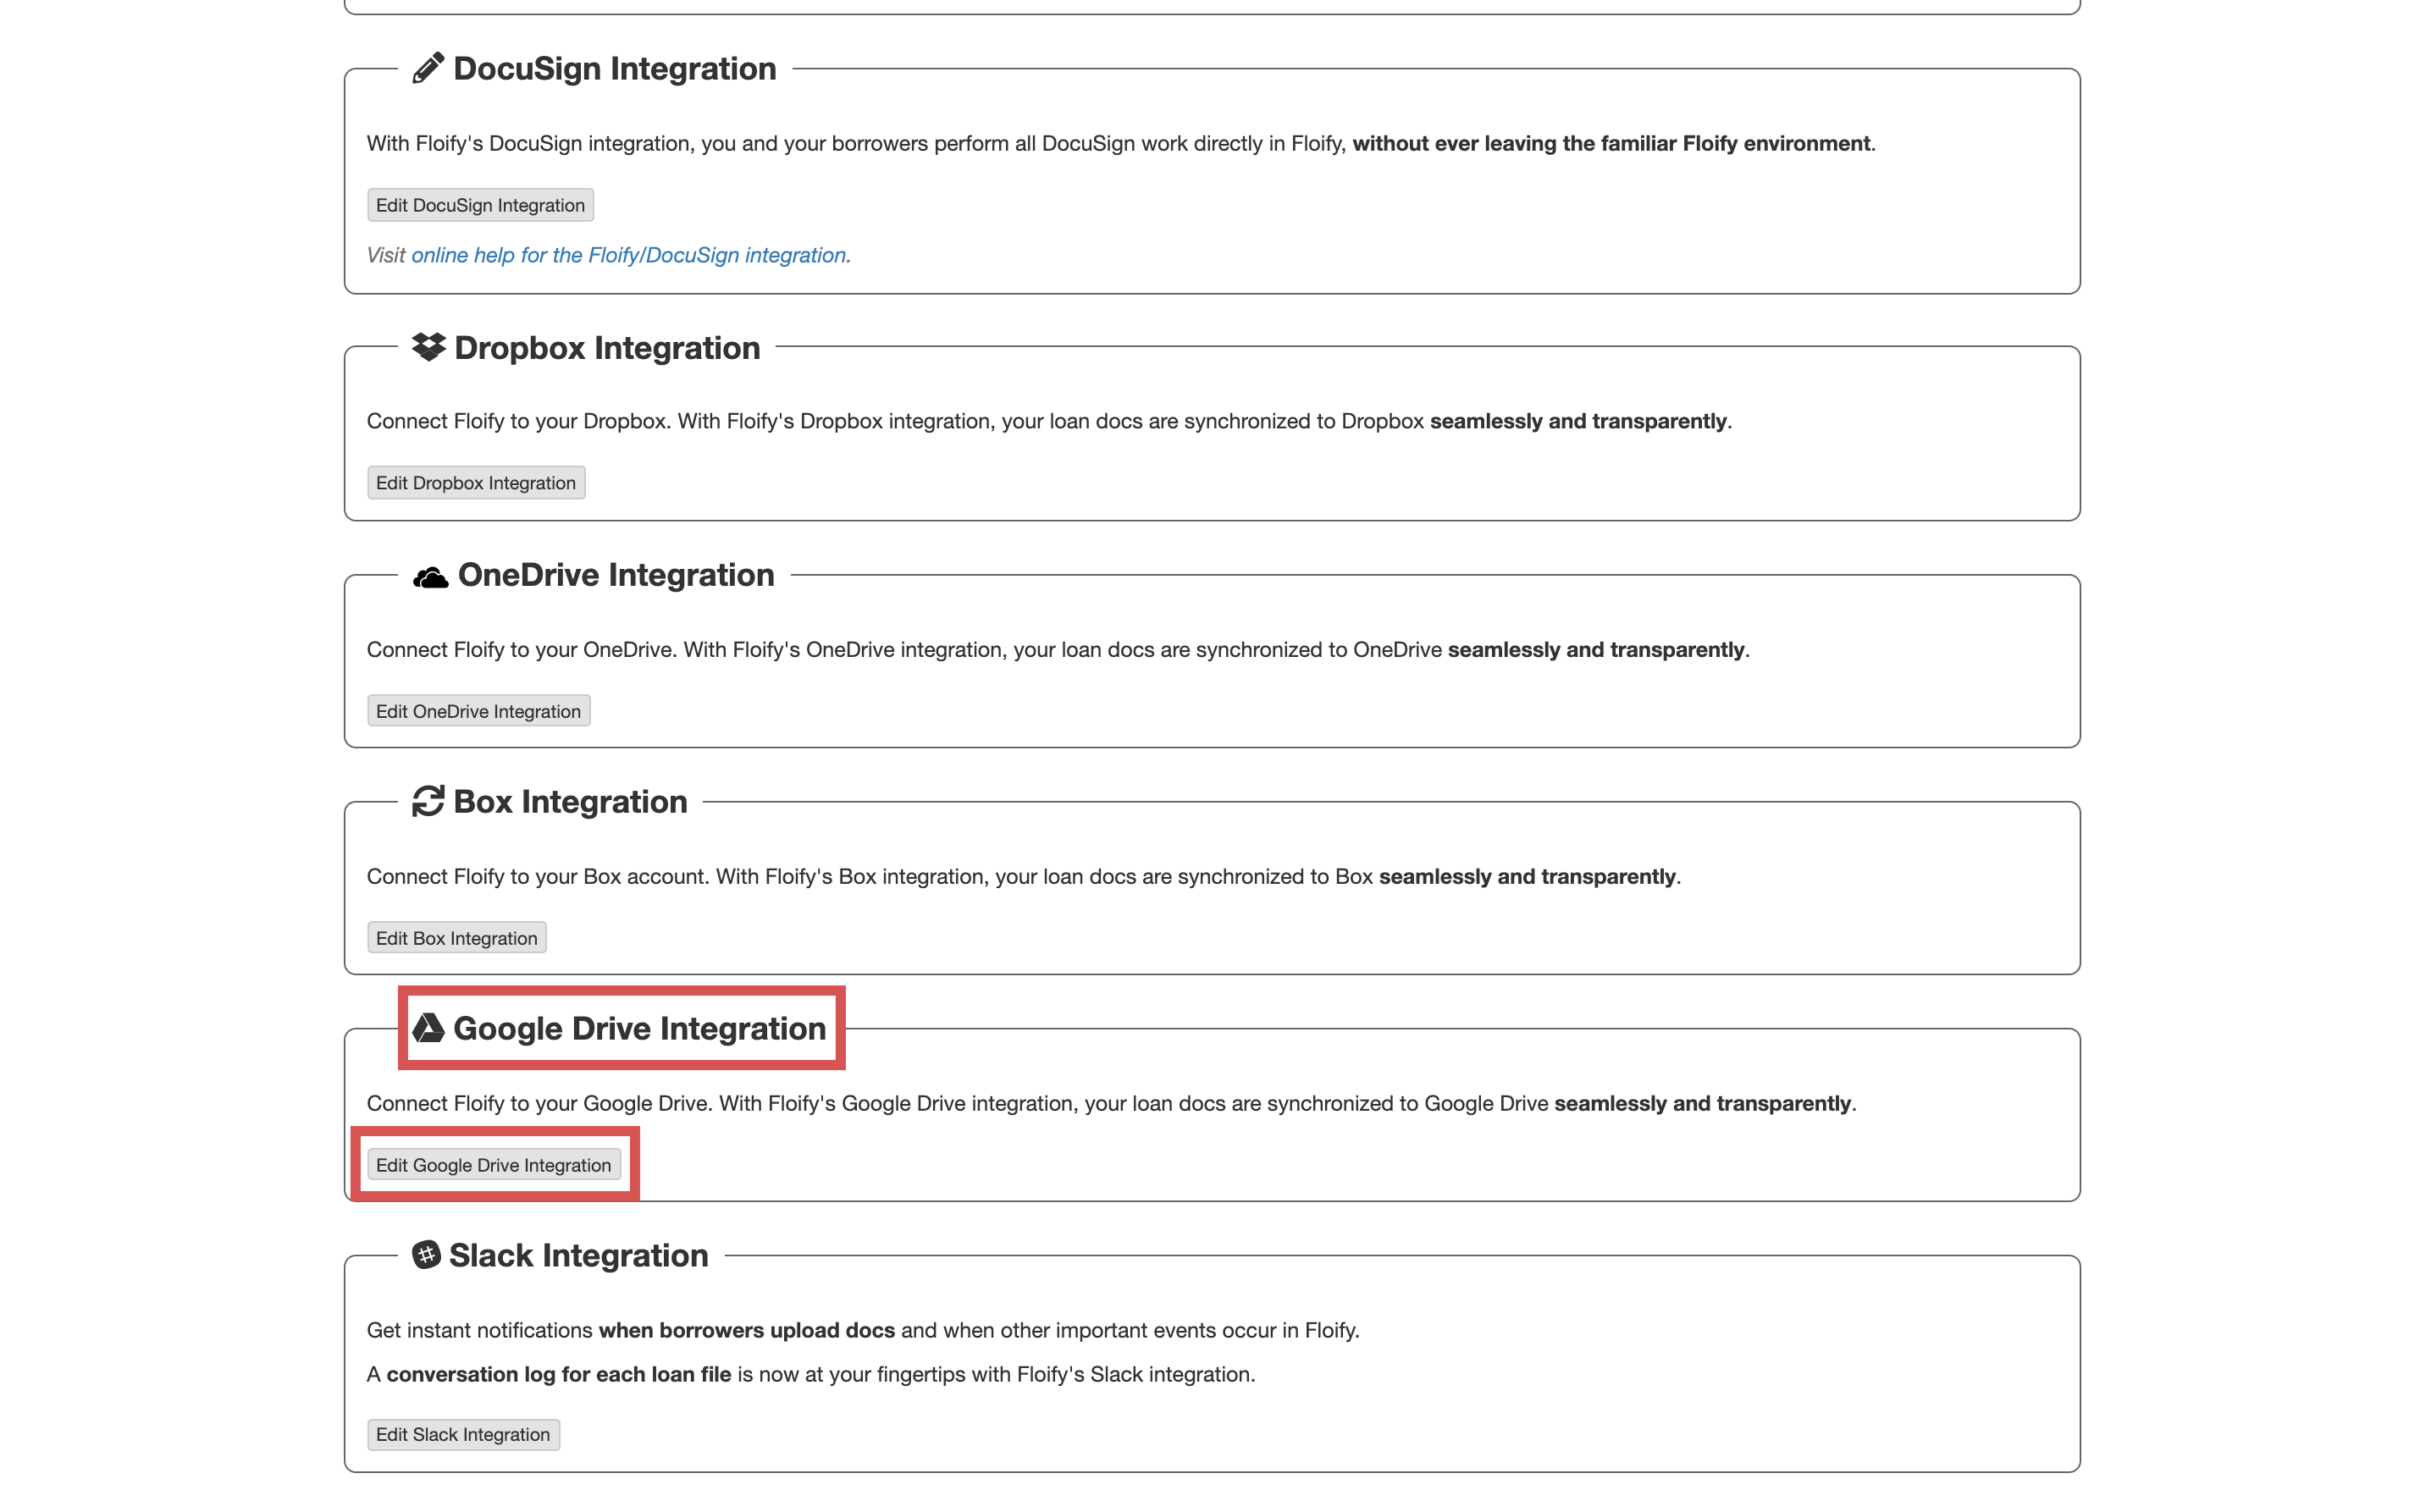Click the Slack Integration heading
This screenshot has width=2420, height=1512.
[578, 1256]
